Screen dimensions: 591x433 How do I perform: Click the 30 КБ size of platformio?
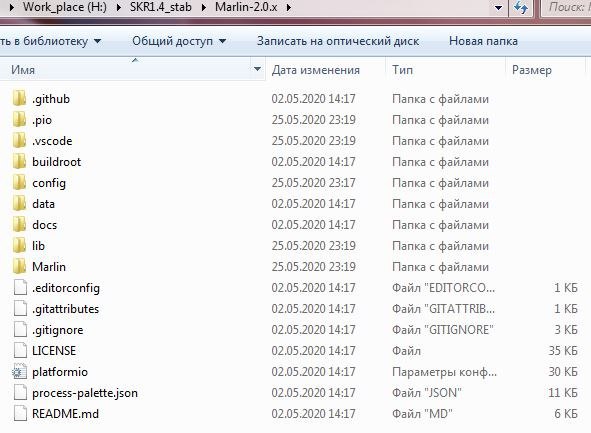pyautogui.click(x=563, y=372)
